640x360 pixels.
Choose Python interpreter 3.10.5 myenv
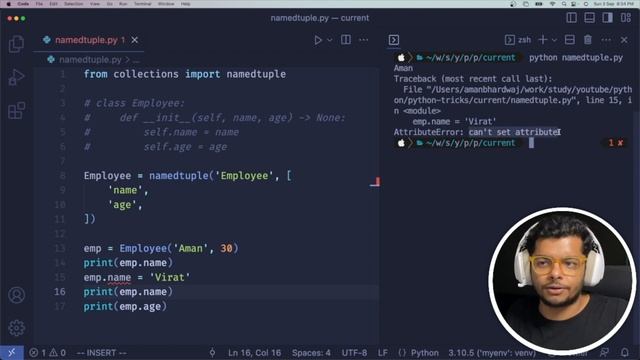[x=491, y=353]
